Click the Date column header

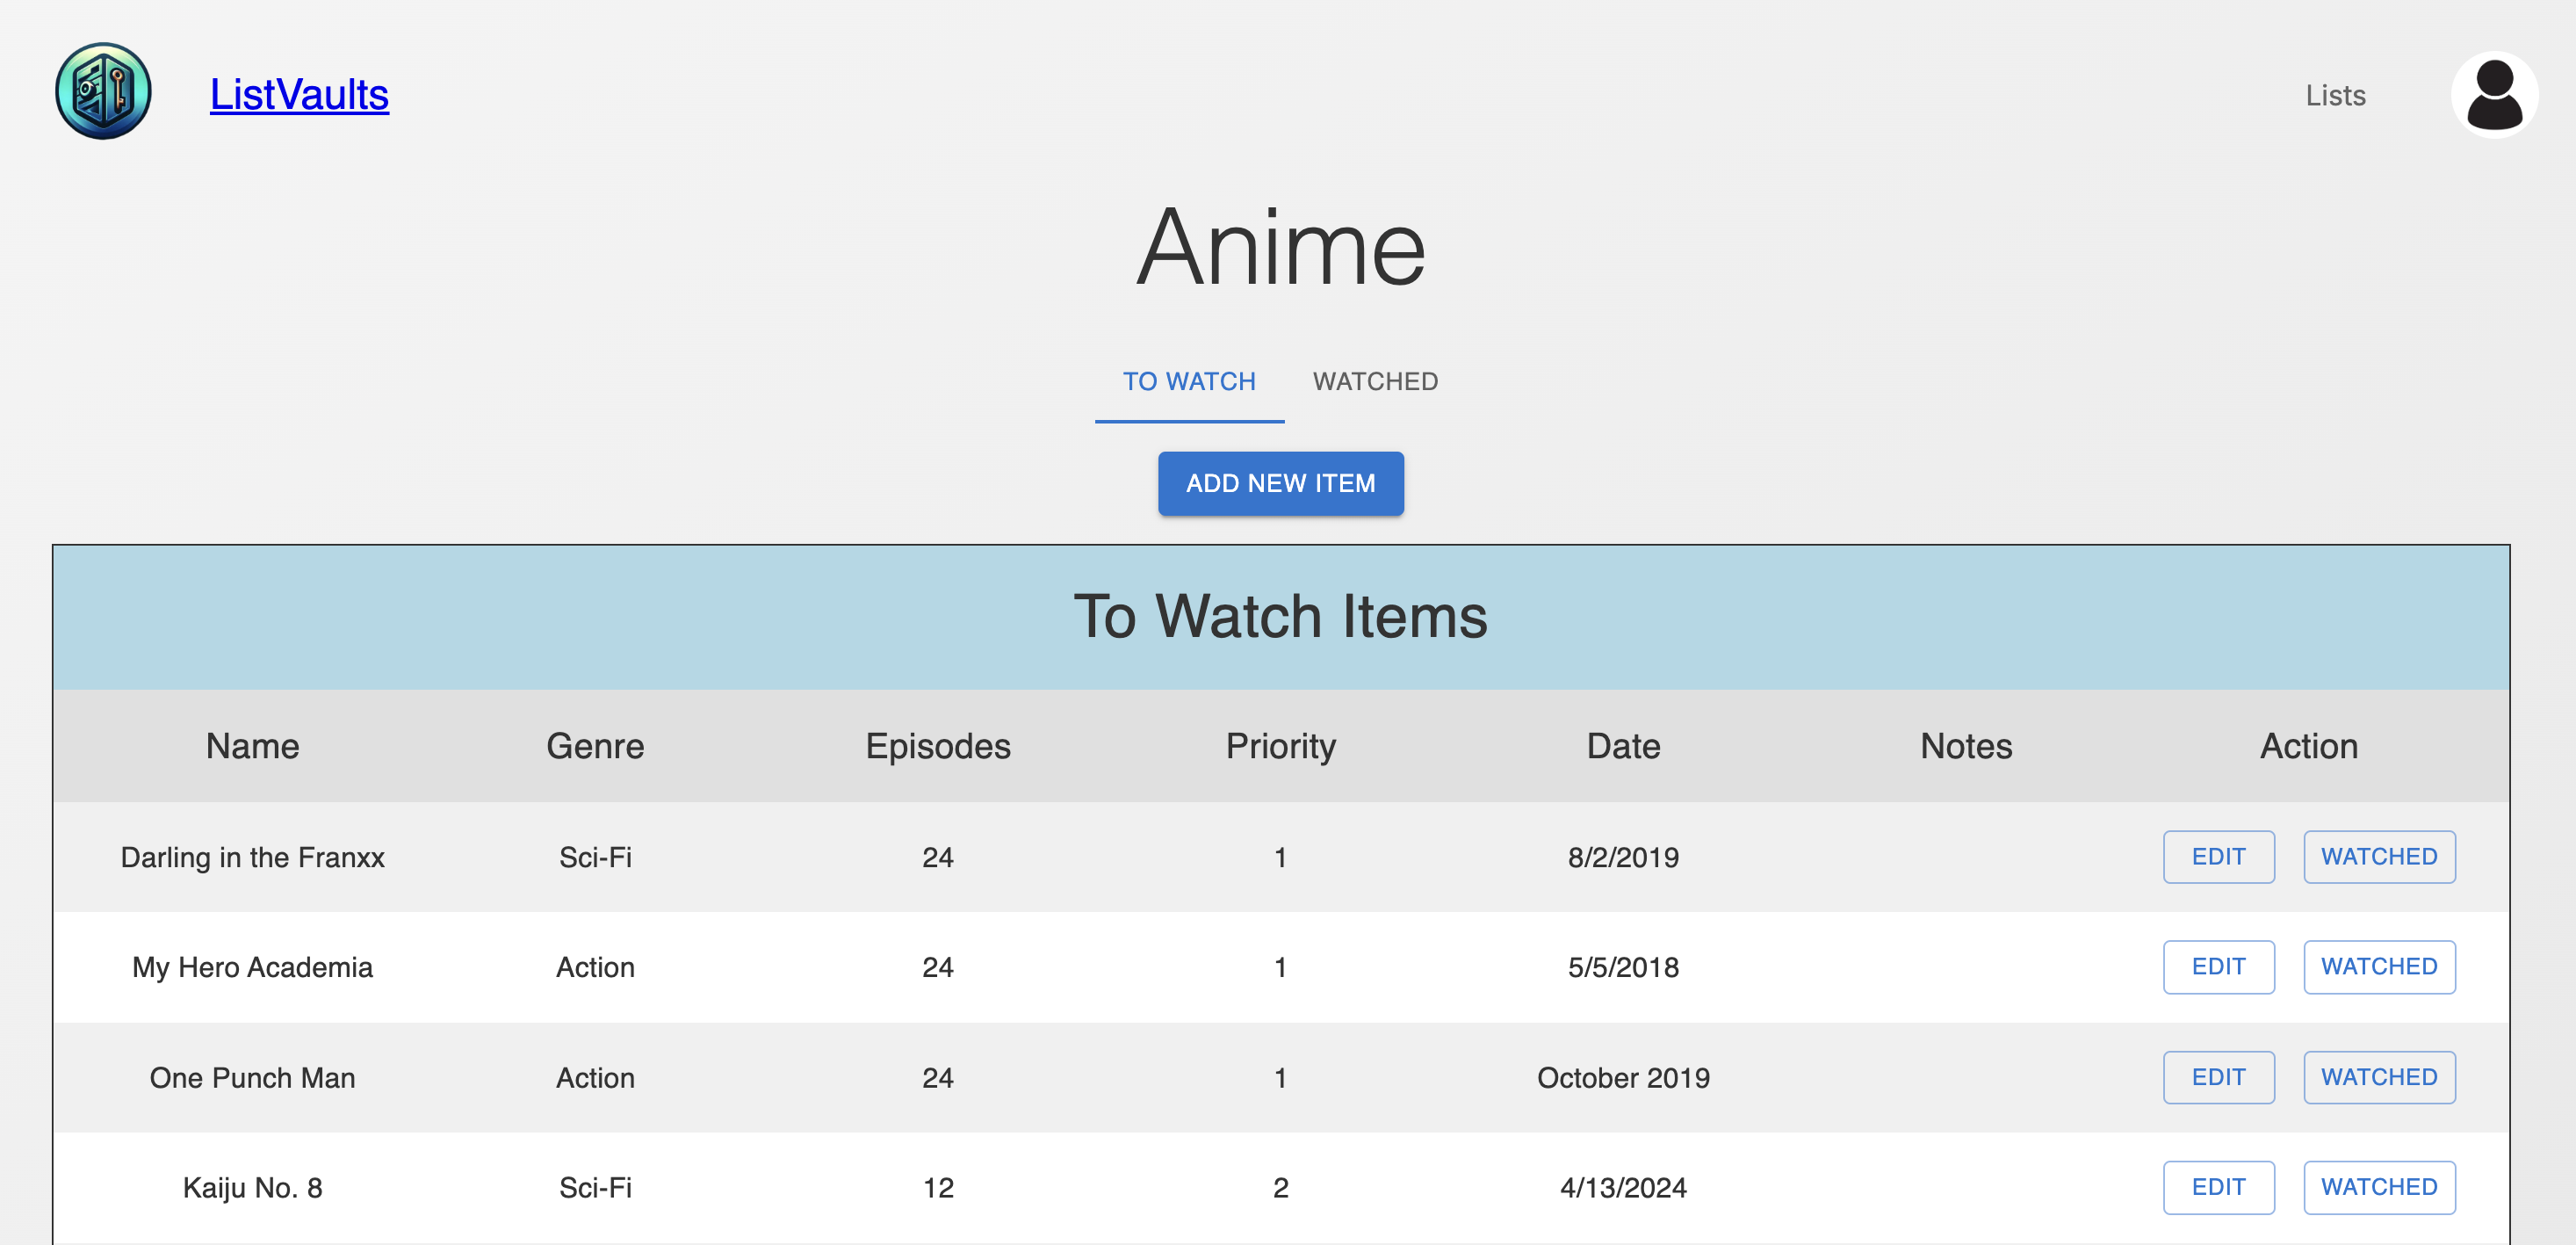click(x=1622, y=746)
